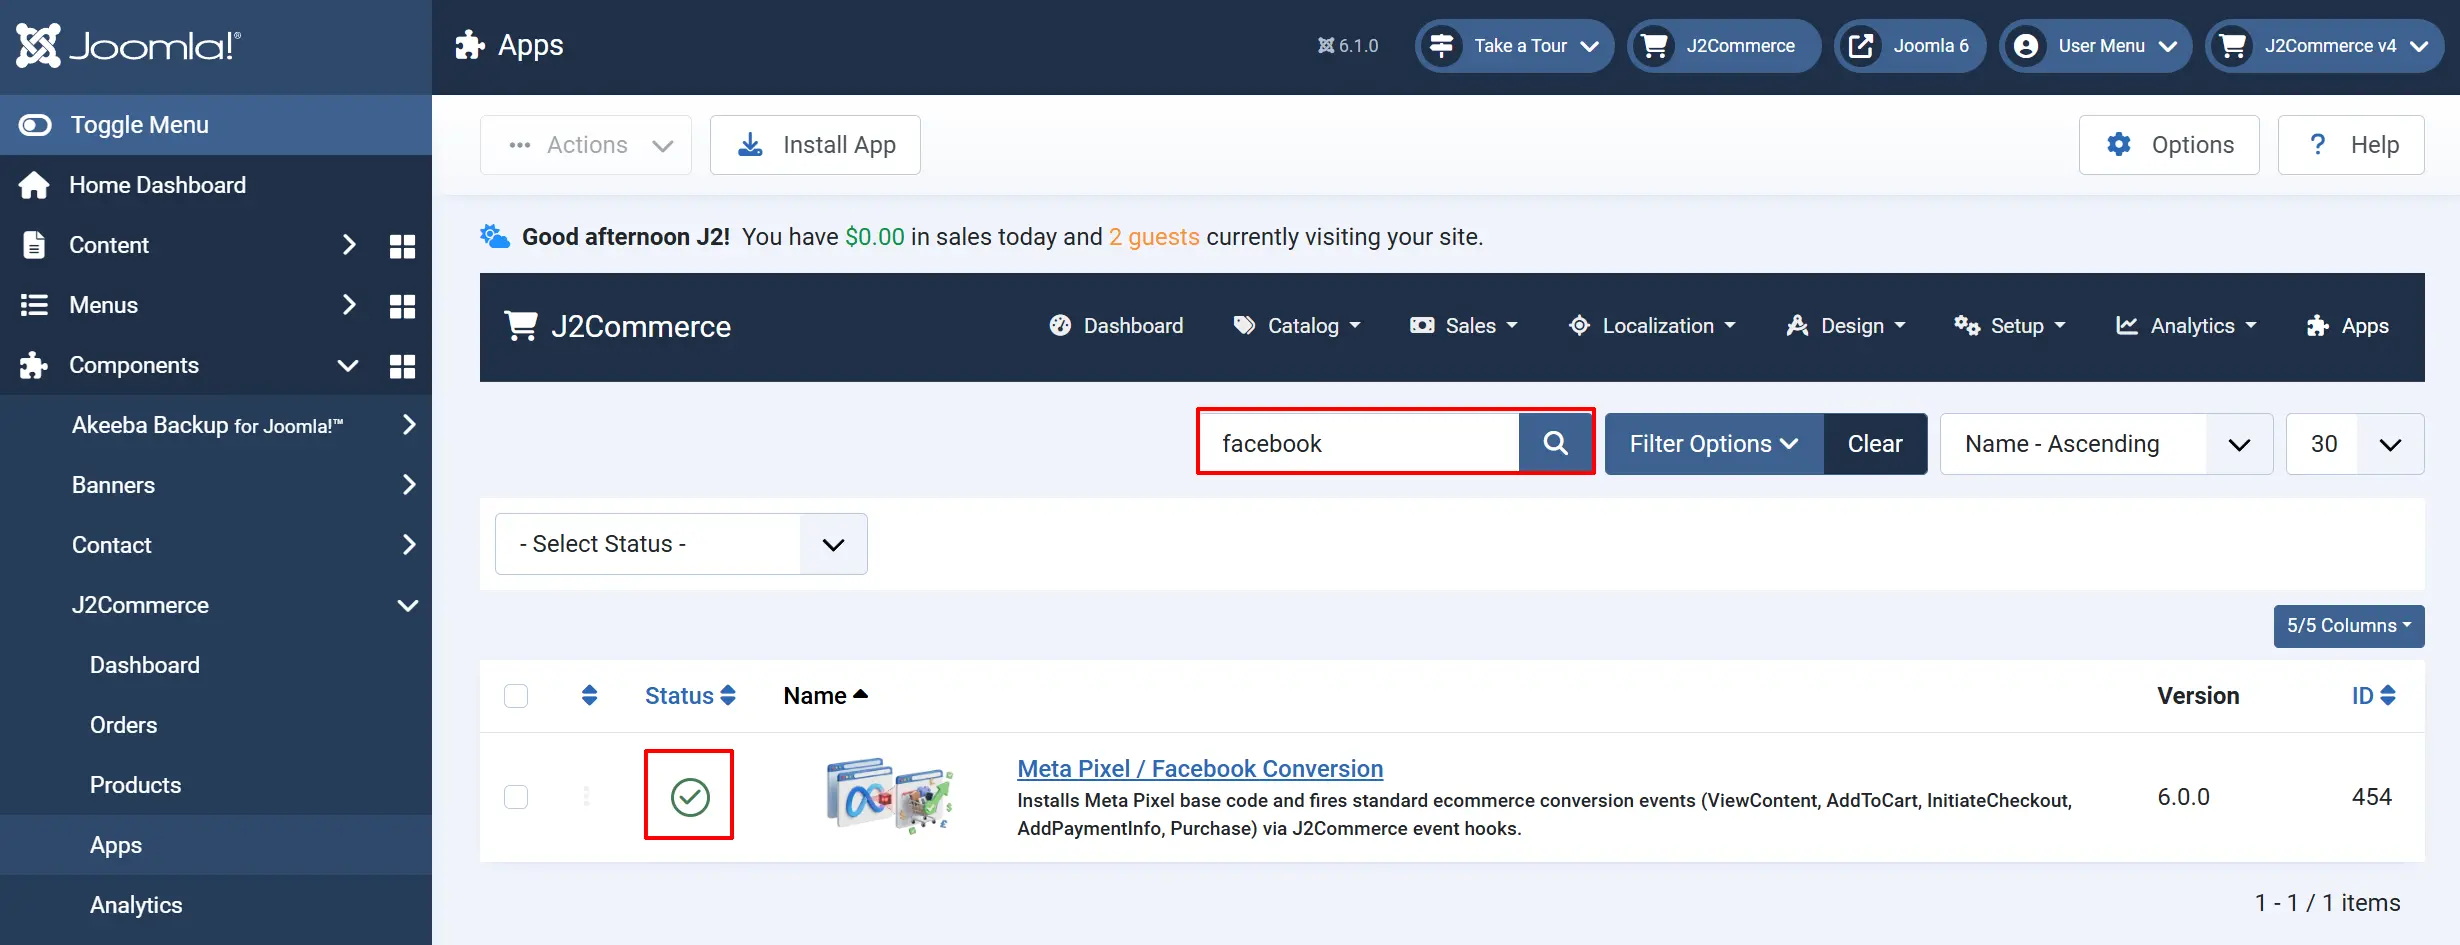Screen dimensions: 2460x945
Task: Open the Content dashboard grid icon
Action: 402,246
